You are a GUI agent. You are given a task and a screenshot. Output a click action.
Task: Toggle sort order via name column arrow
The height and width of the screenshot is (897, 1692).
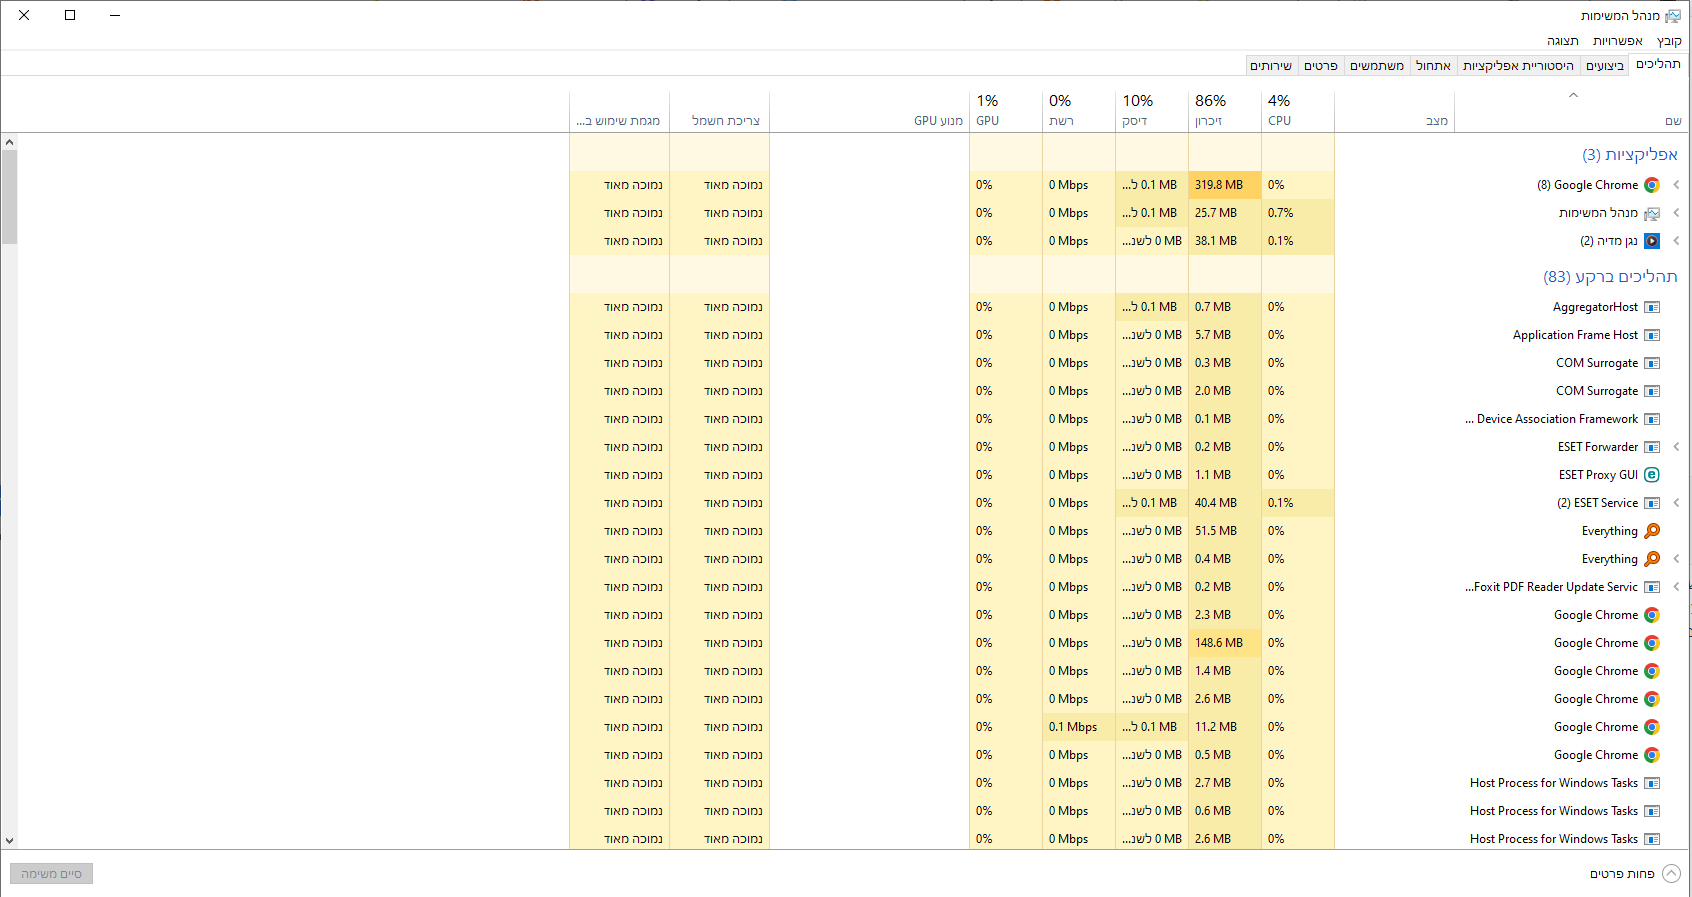pos(1573,96)
